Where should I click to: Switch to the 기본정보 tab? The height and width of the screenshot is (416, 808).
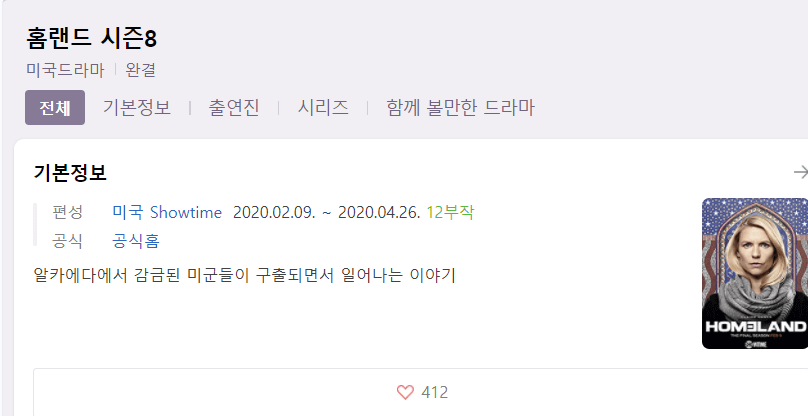point(137,108)
